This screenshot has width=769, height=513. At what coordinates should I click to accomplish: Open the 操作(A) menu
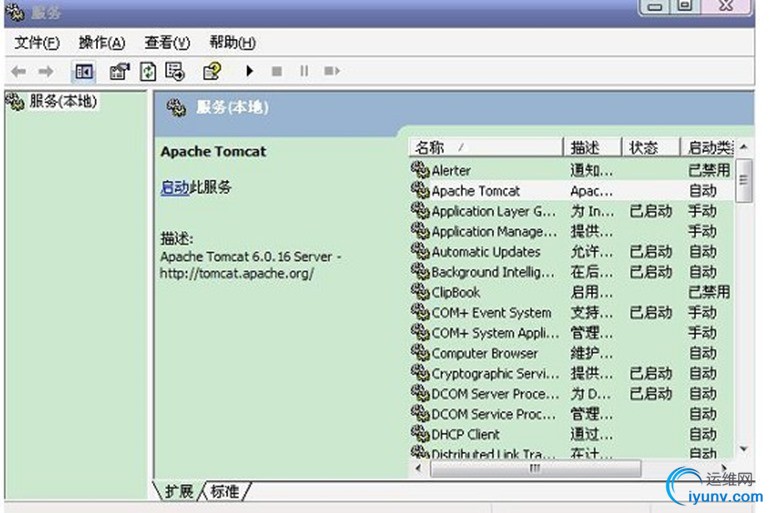point(102,43)
